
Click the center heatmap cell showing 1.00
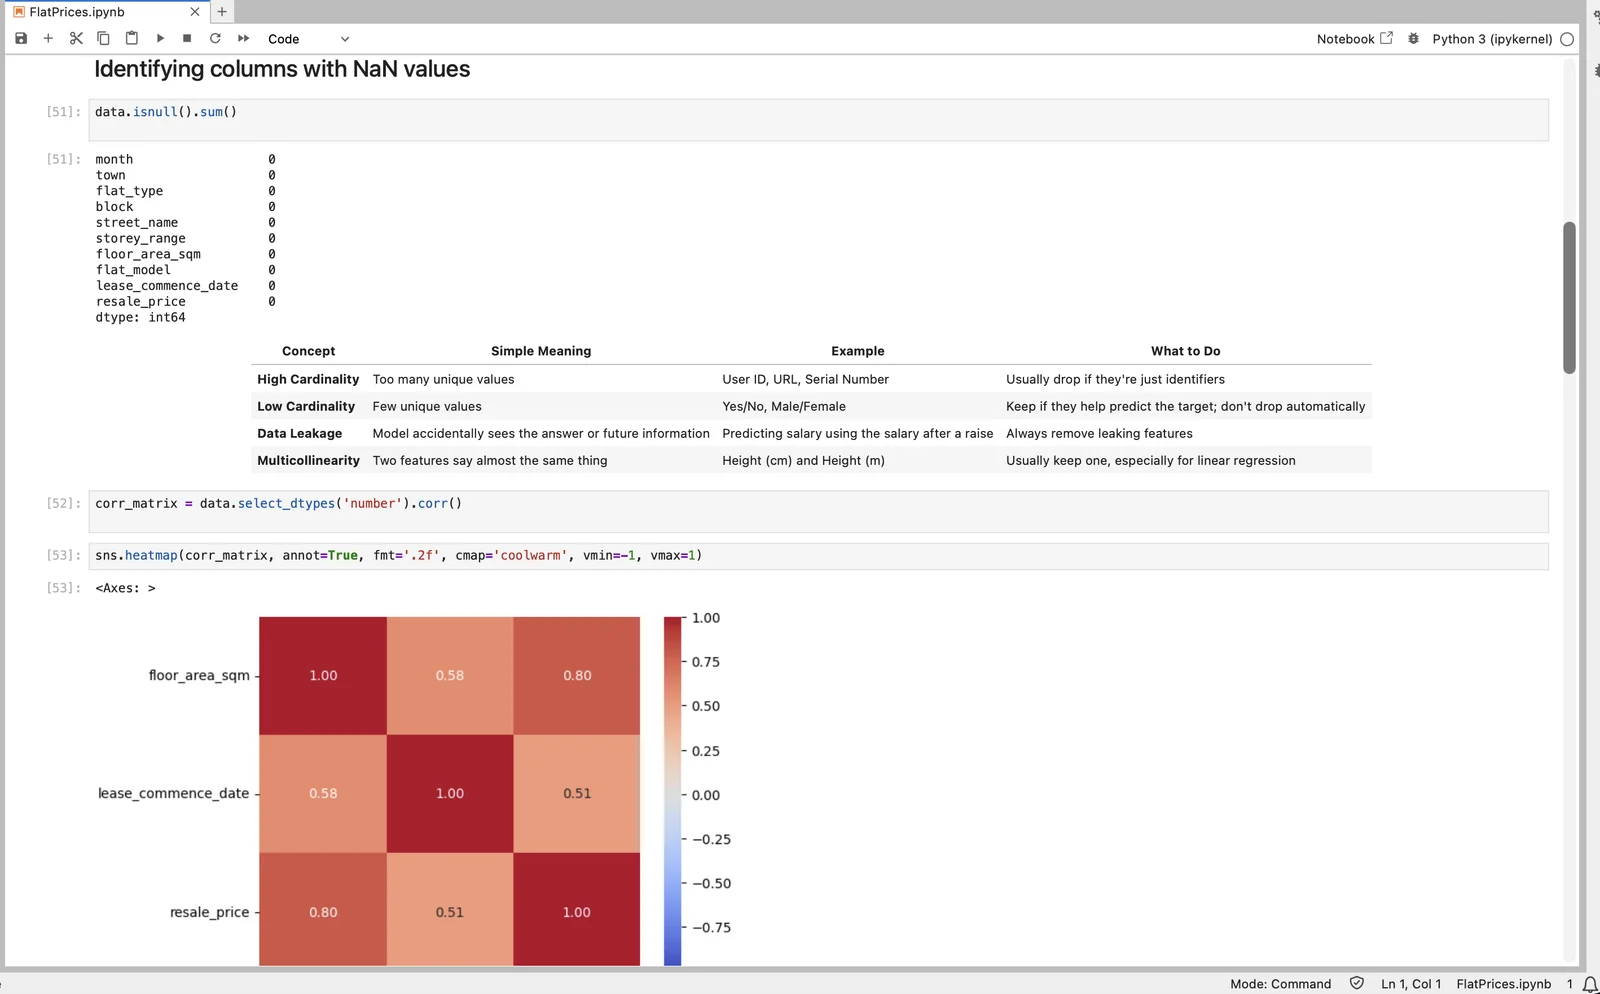[450, 793]
